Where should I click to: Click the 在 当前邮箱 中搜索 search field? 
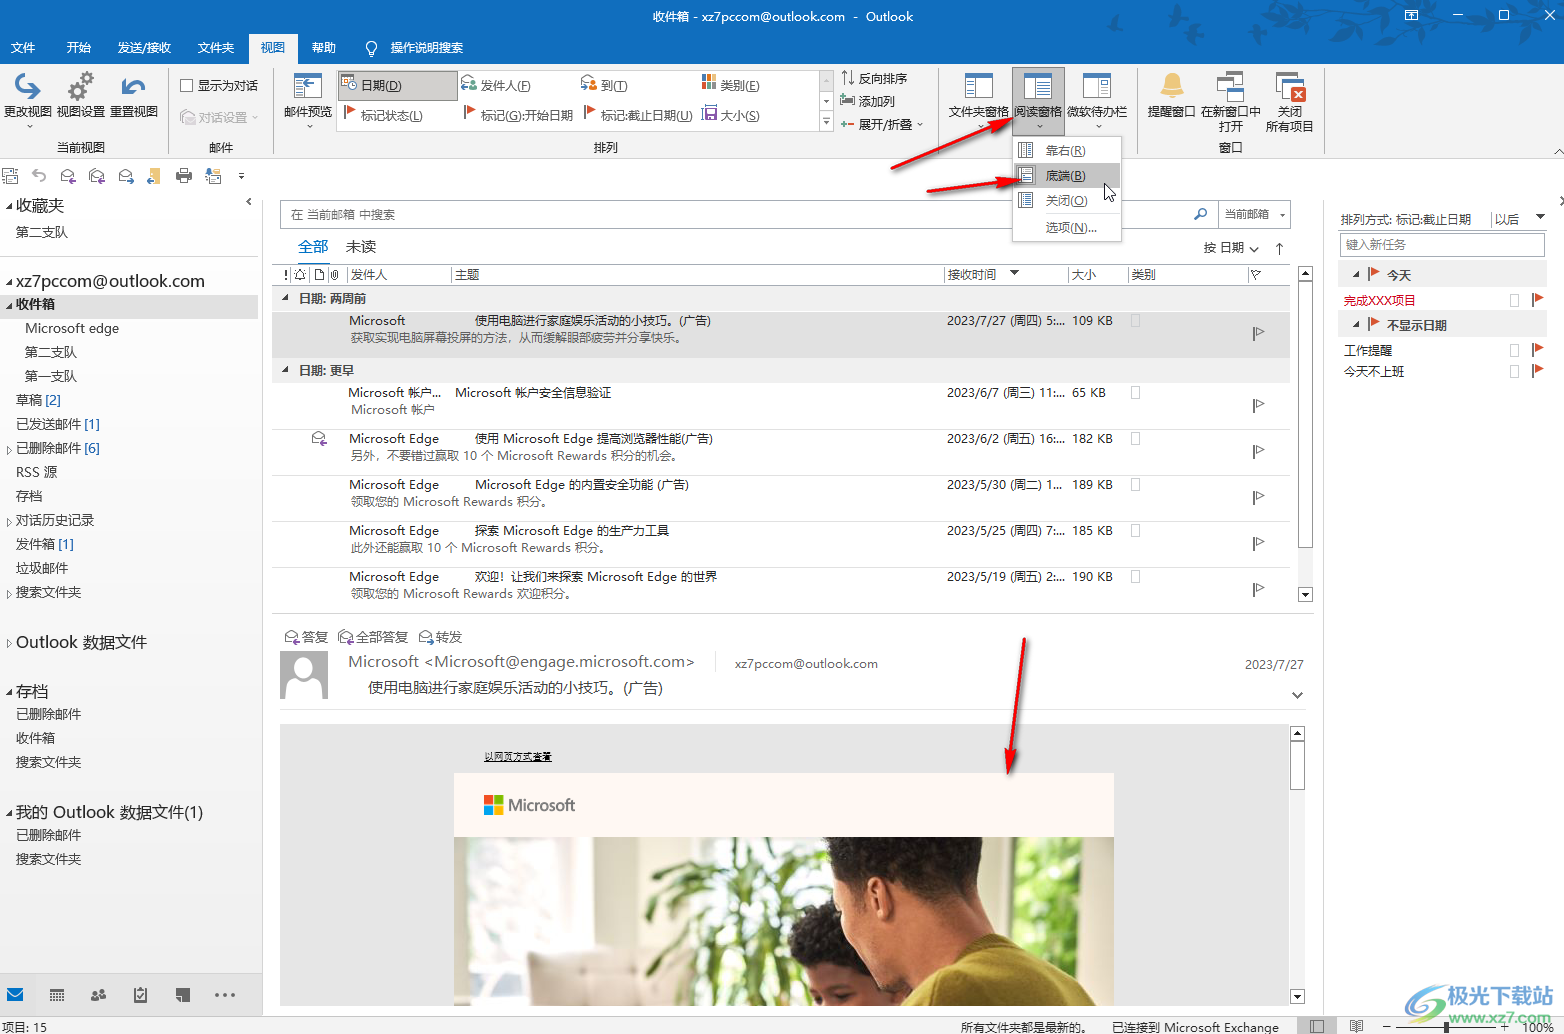pyautogui.click(x=735, y=214)
